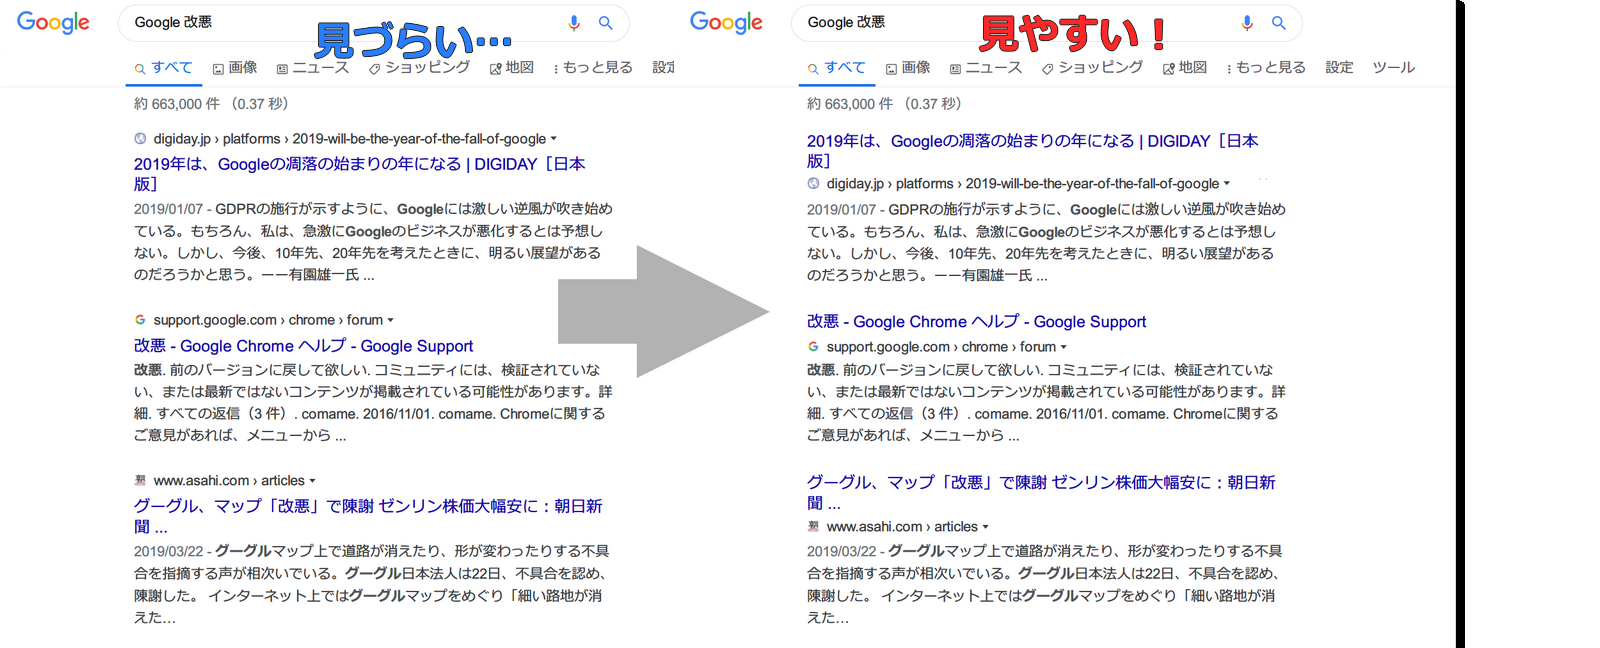The image size is (1600, 648).
Task: Open DIGIDAY 2019年は result title, left page
Action: (360, 173)
